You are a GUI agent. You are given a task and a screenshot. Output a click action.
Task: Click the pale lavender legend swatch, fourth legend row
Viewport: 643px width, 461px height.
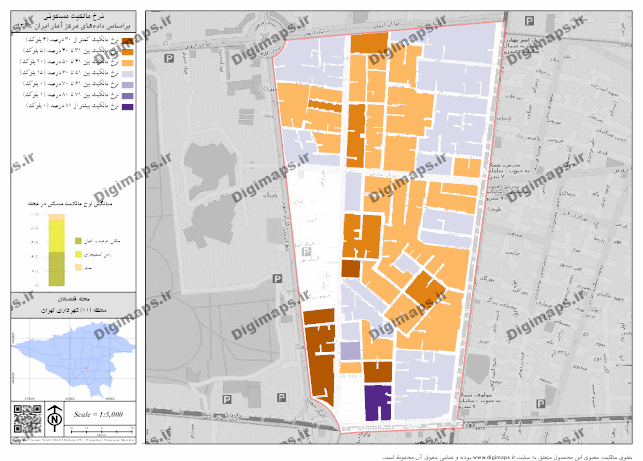click(128, 74)
